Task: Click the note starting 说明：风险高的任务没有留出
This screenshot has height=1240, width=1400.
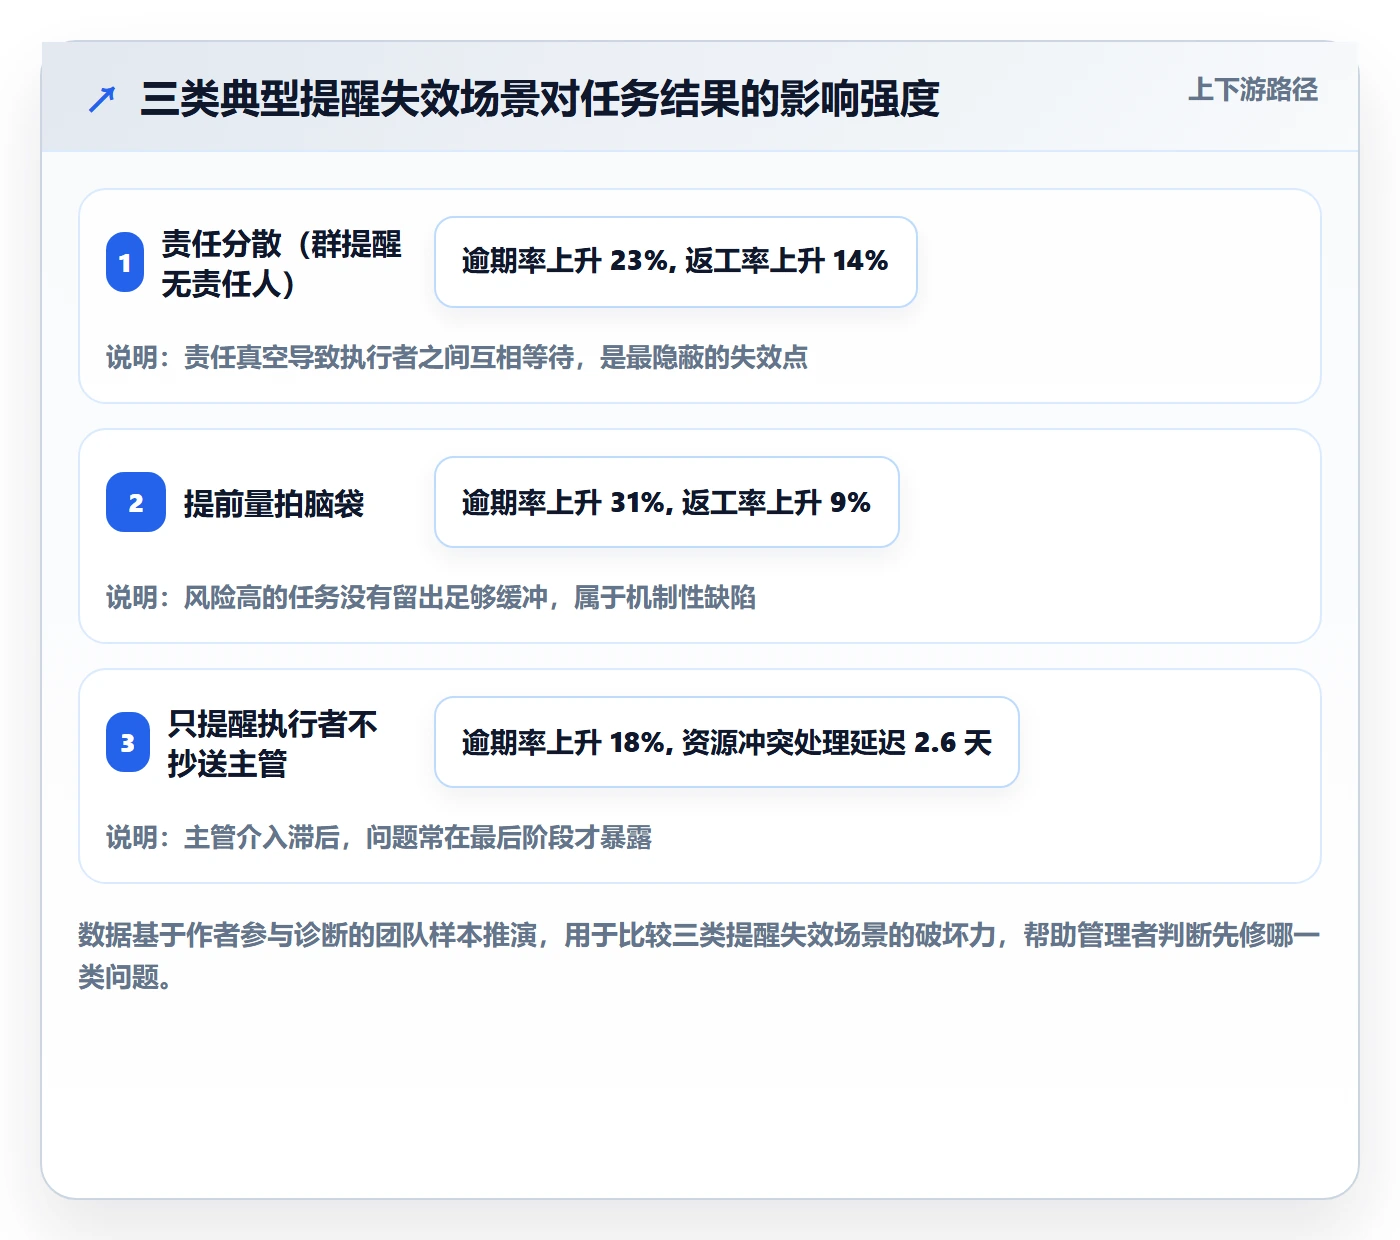Action: (431, 597)
